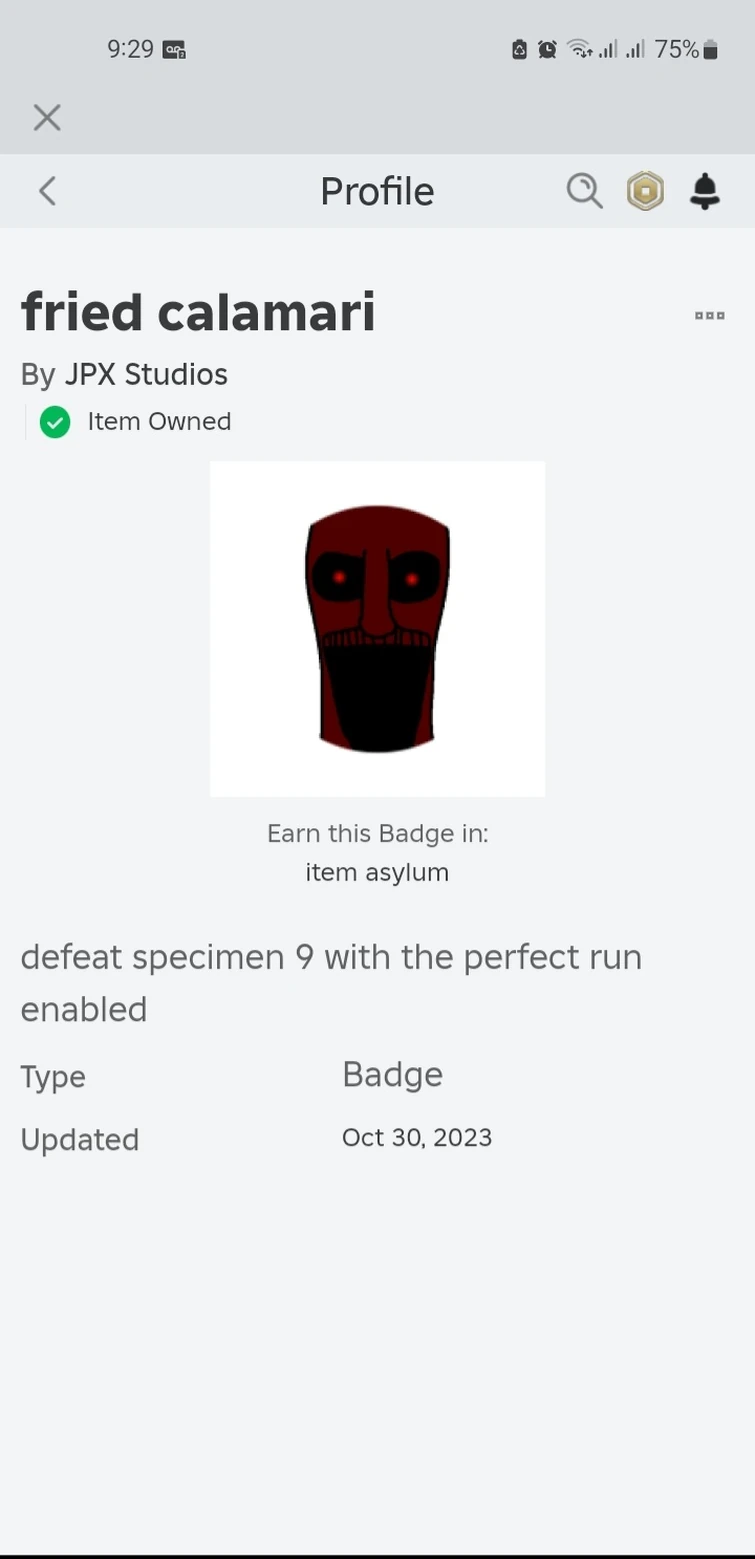Close the profile overlay with the X icon
755x1559 pixels.
pos(46,117)
